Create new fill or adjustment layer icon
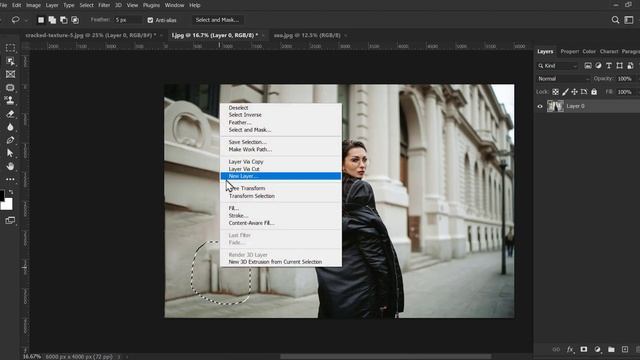Image resolution: width=640 pixels, height=360 pixels. point(598,349)
